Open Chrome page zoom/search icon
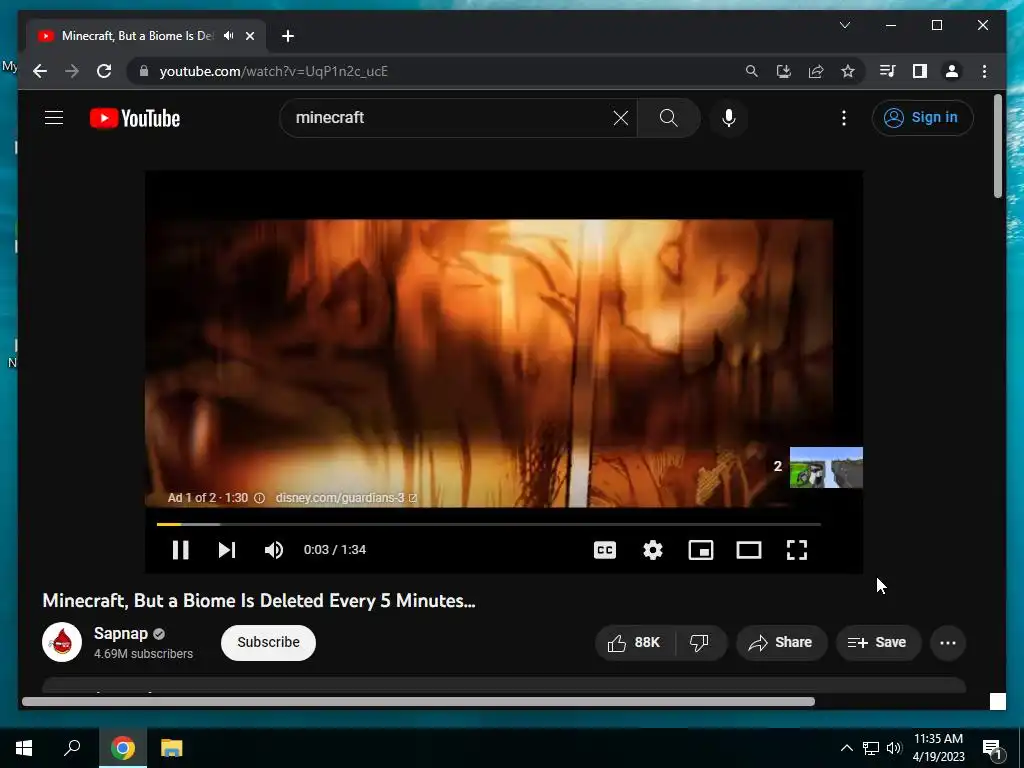The width and height of the screenshot is (1024, 768). coord(752,71)
